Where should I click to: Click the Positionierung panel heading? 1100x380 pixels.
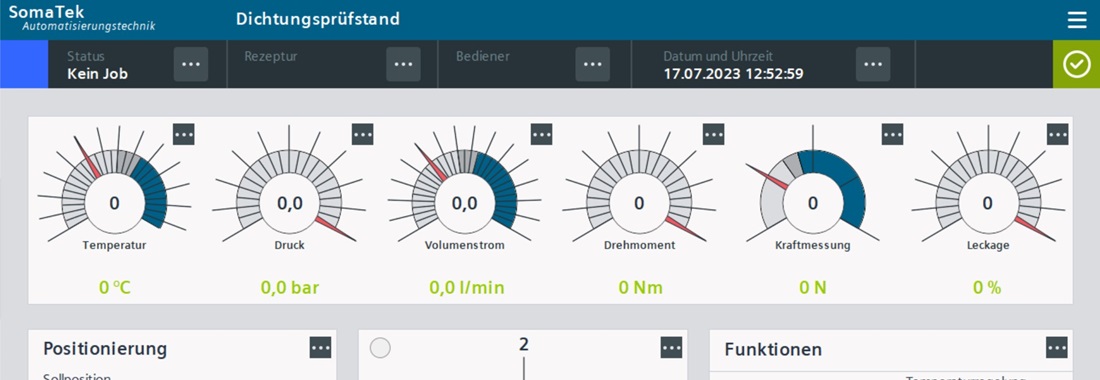[105, 348]
